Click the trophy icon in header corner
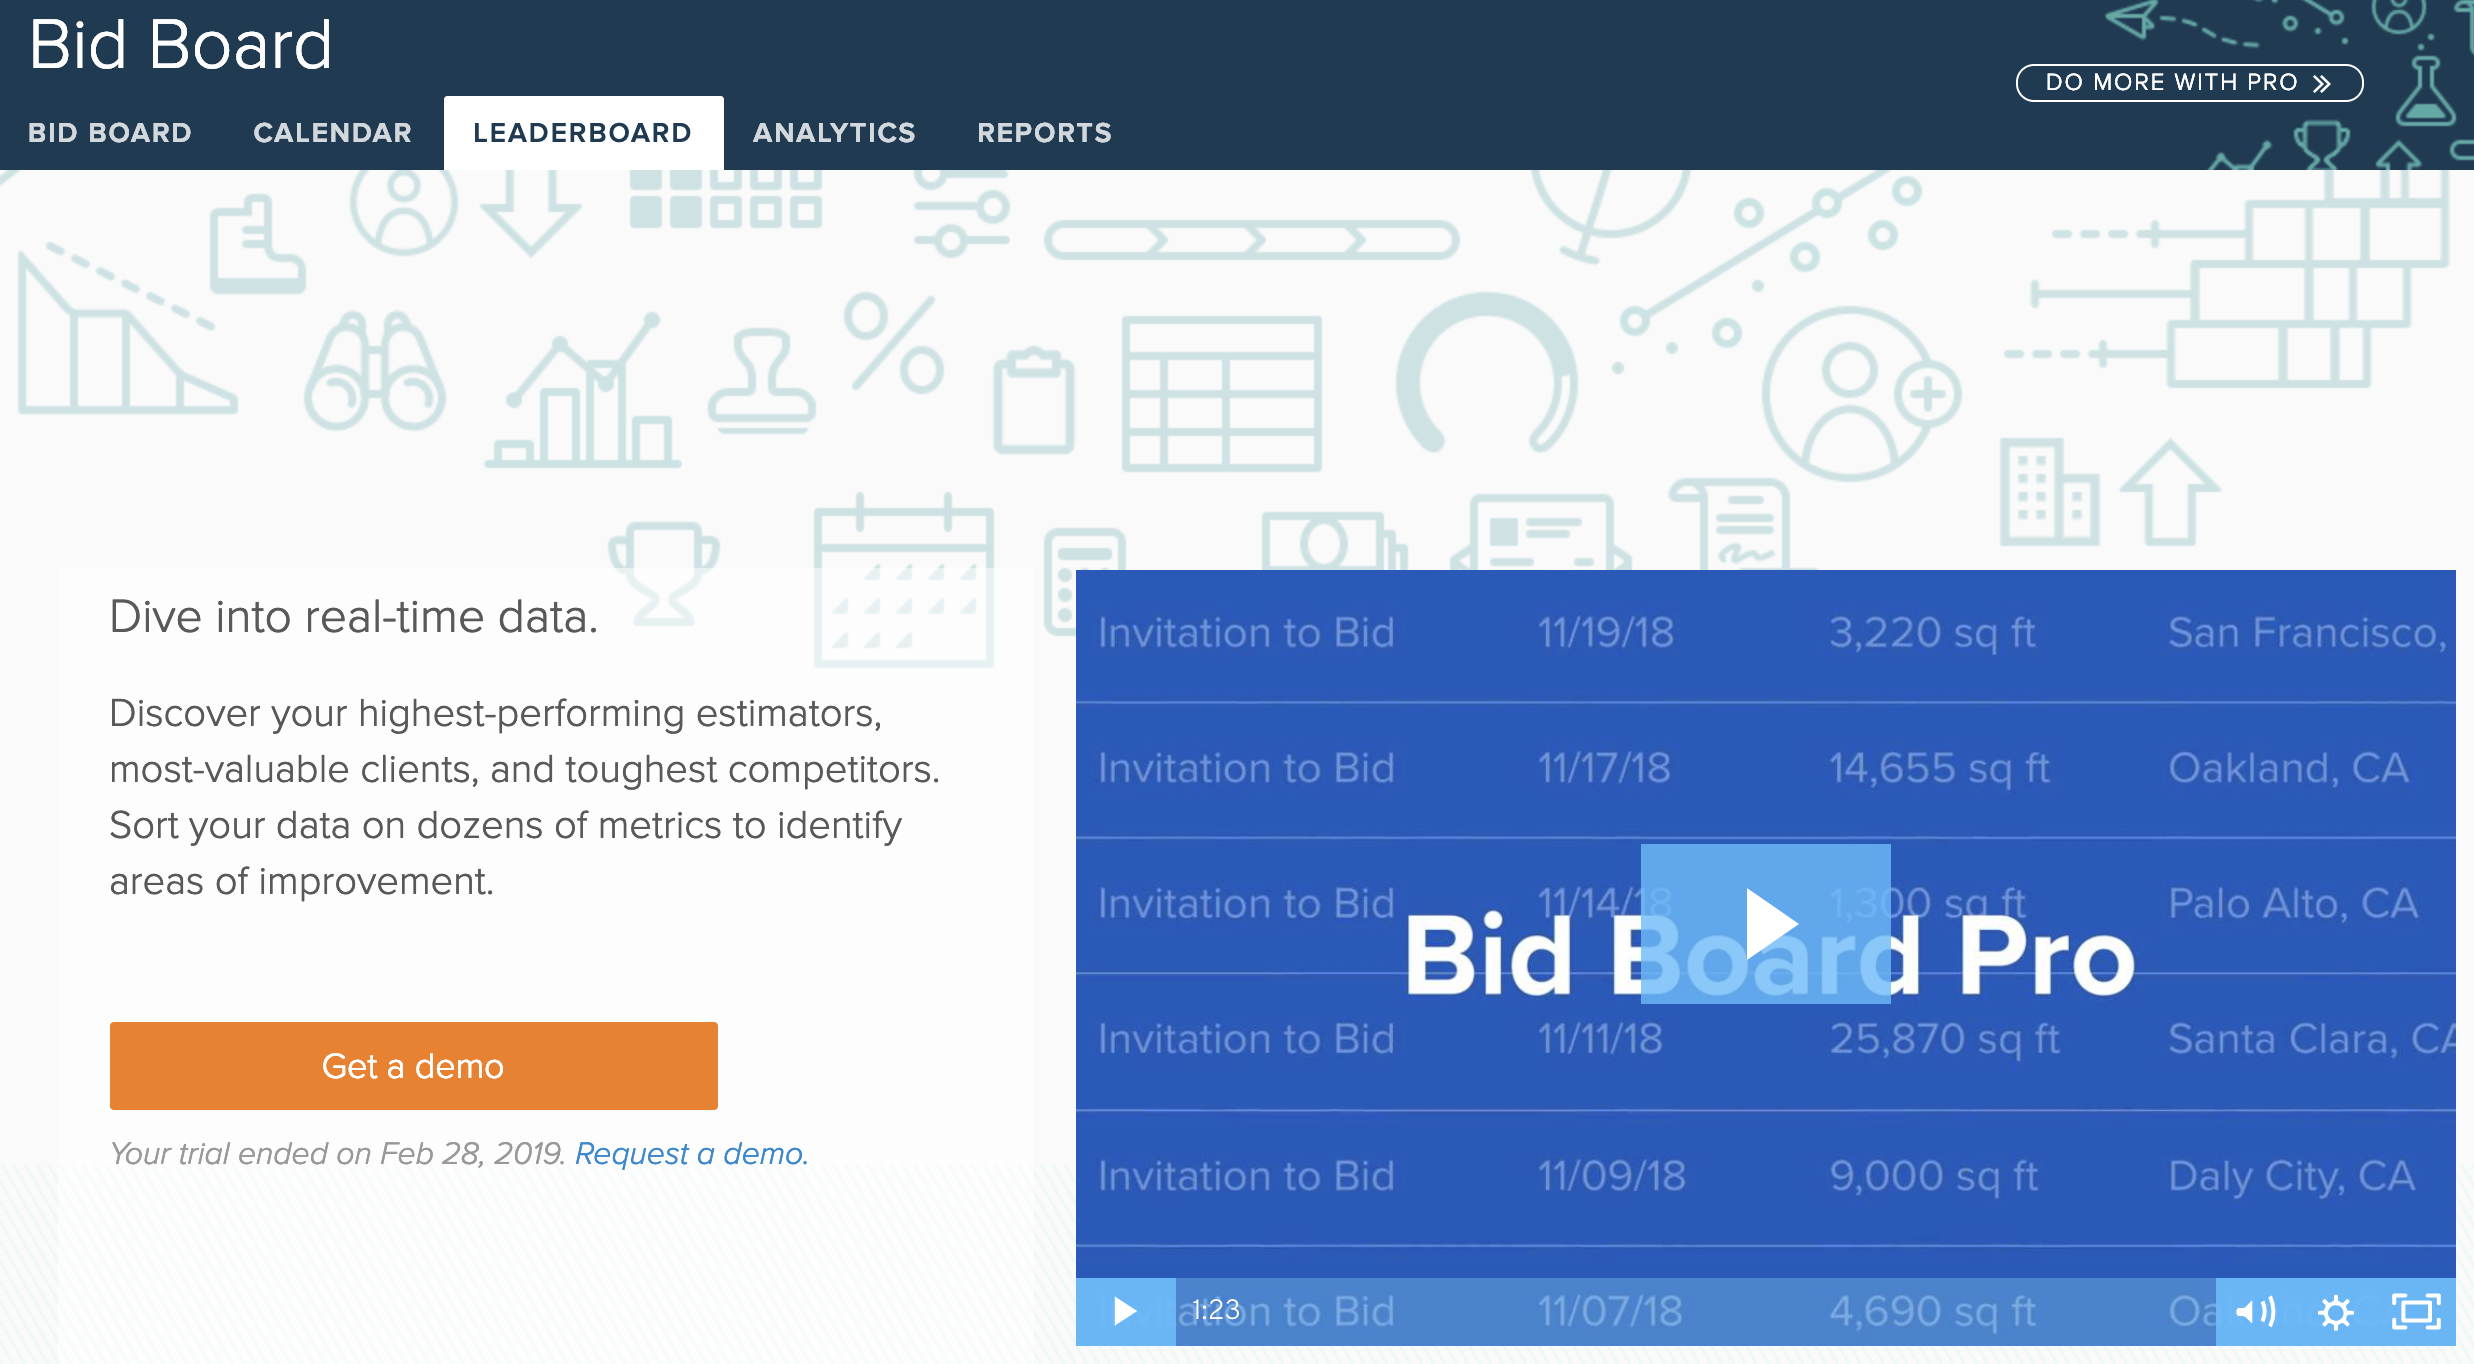The height and width of the screenshot is (1364, 2474). point(2320,143)
